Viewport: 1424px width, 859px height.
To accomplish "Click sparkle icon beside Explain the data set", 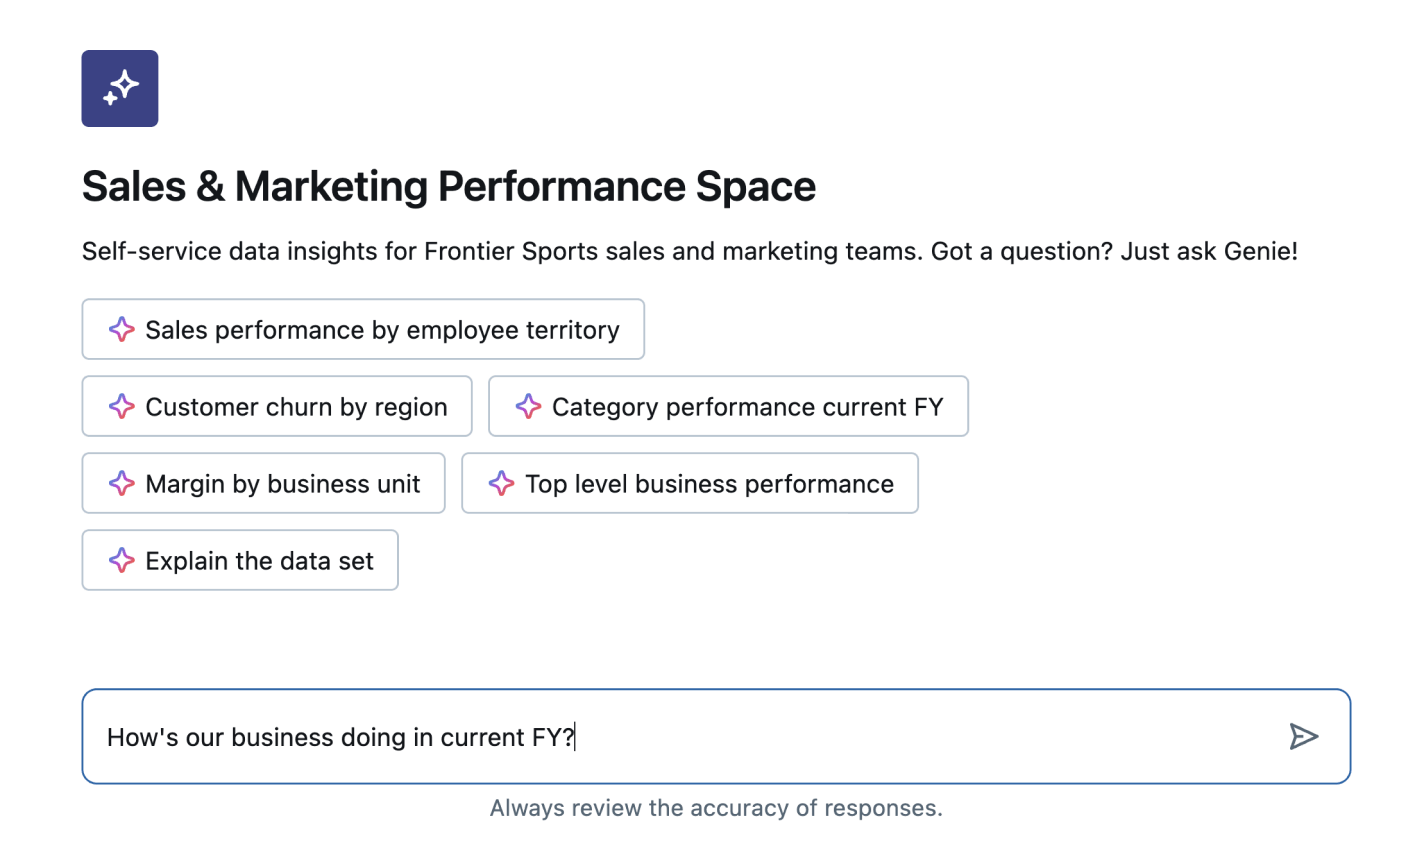I will 121,561.
